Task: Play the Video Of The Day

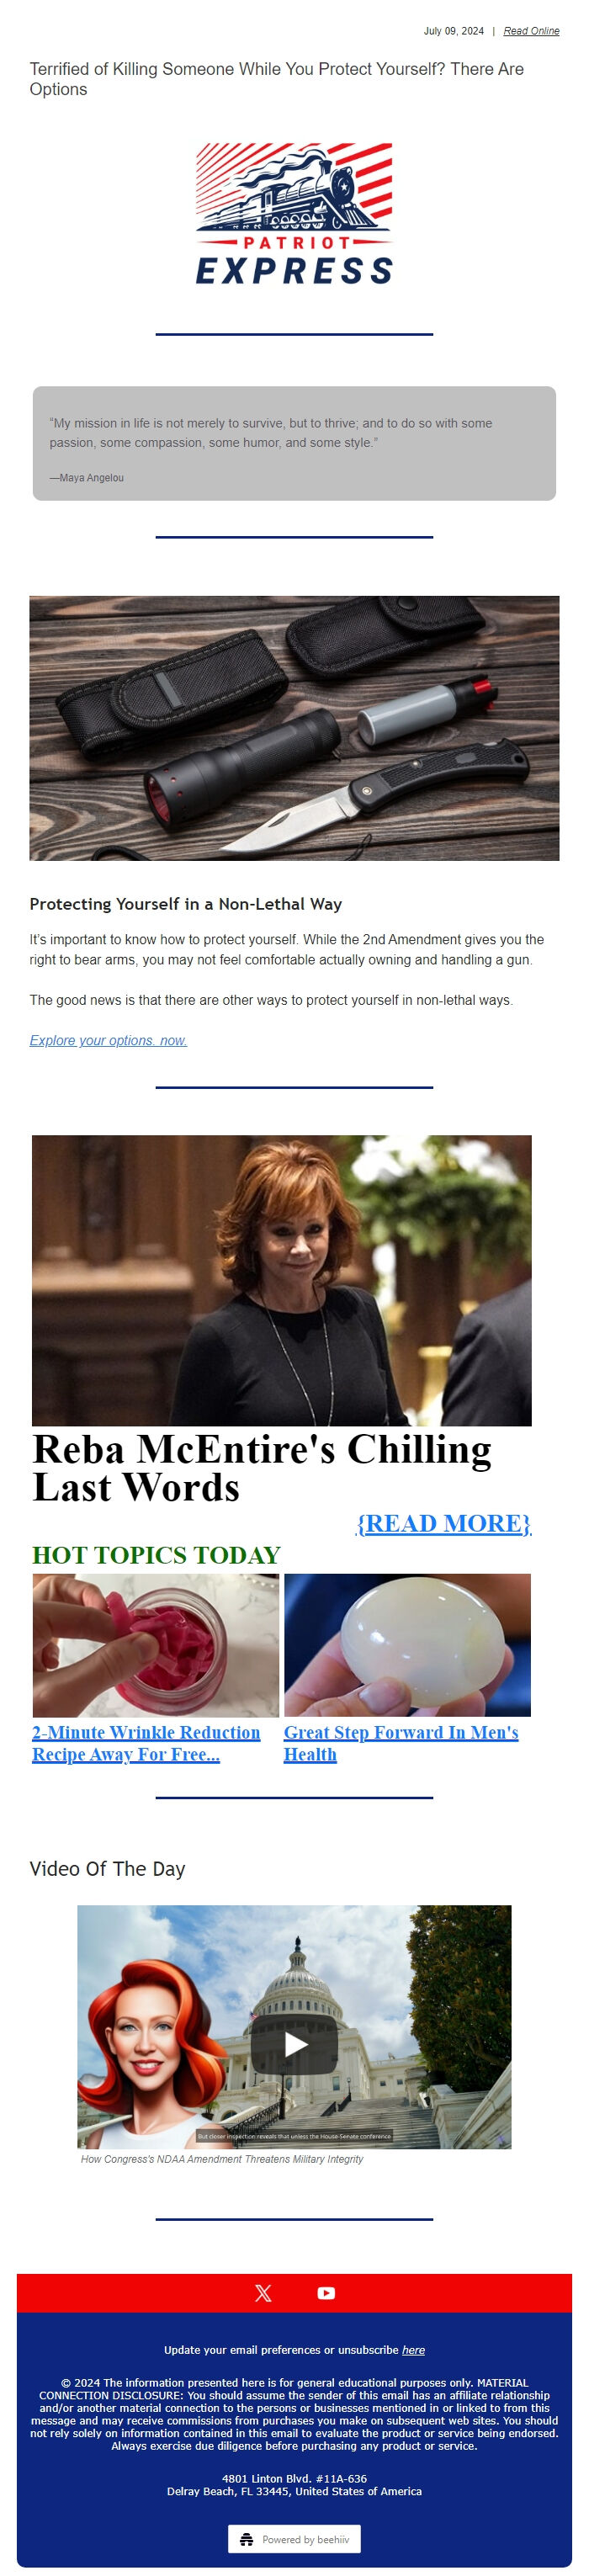Action: click(x=294, y=2044)
